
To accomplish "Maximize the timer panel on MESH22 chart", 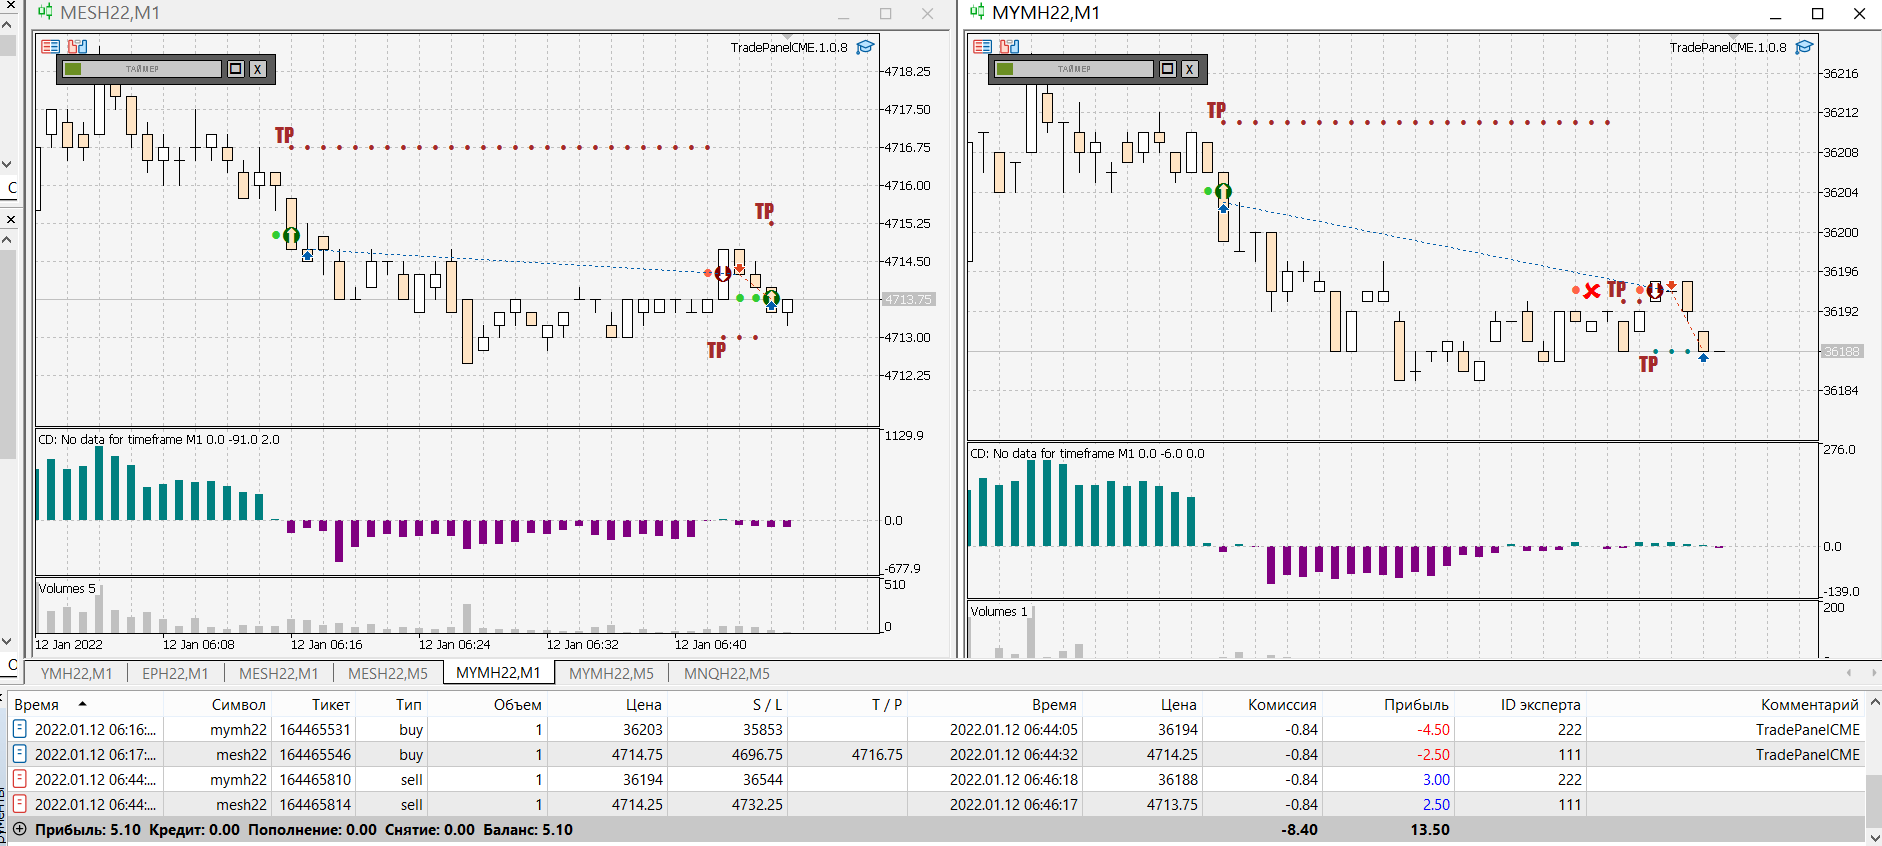I will [x=236, y=69].
